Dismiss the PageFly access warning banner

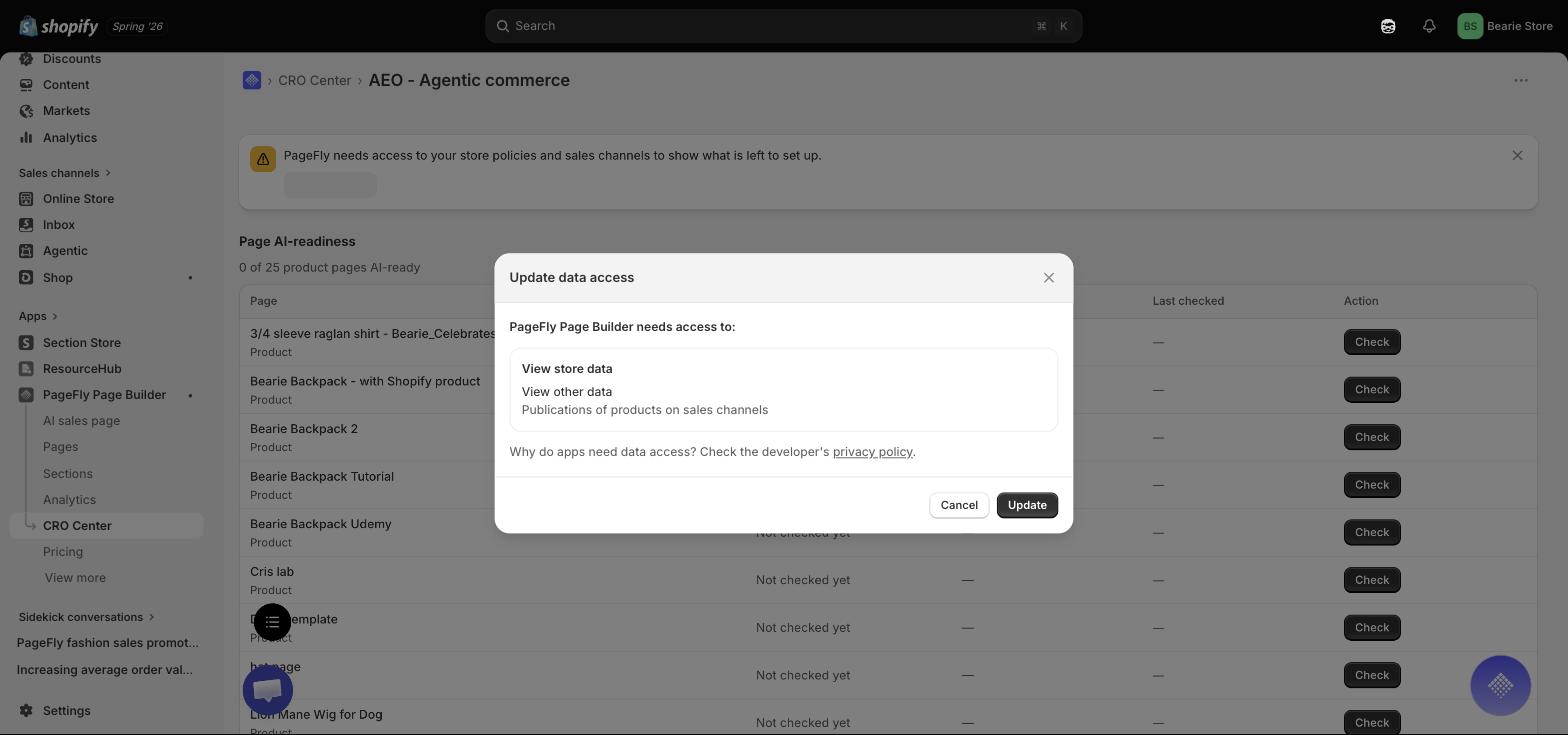click(1517, 155)
